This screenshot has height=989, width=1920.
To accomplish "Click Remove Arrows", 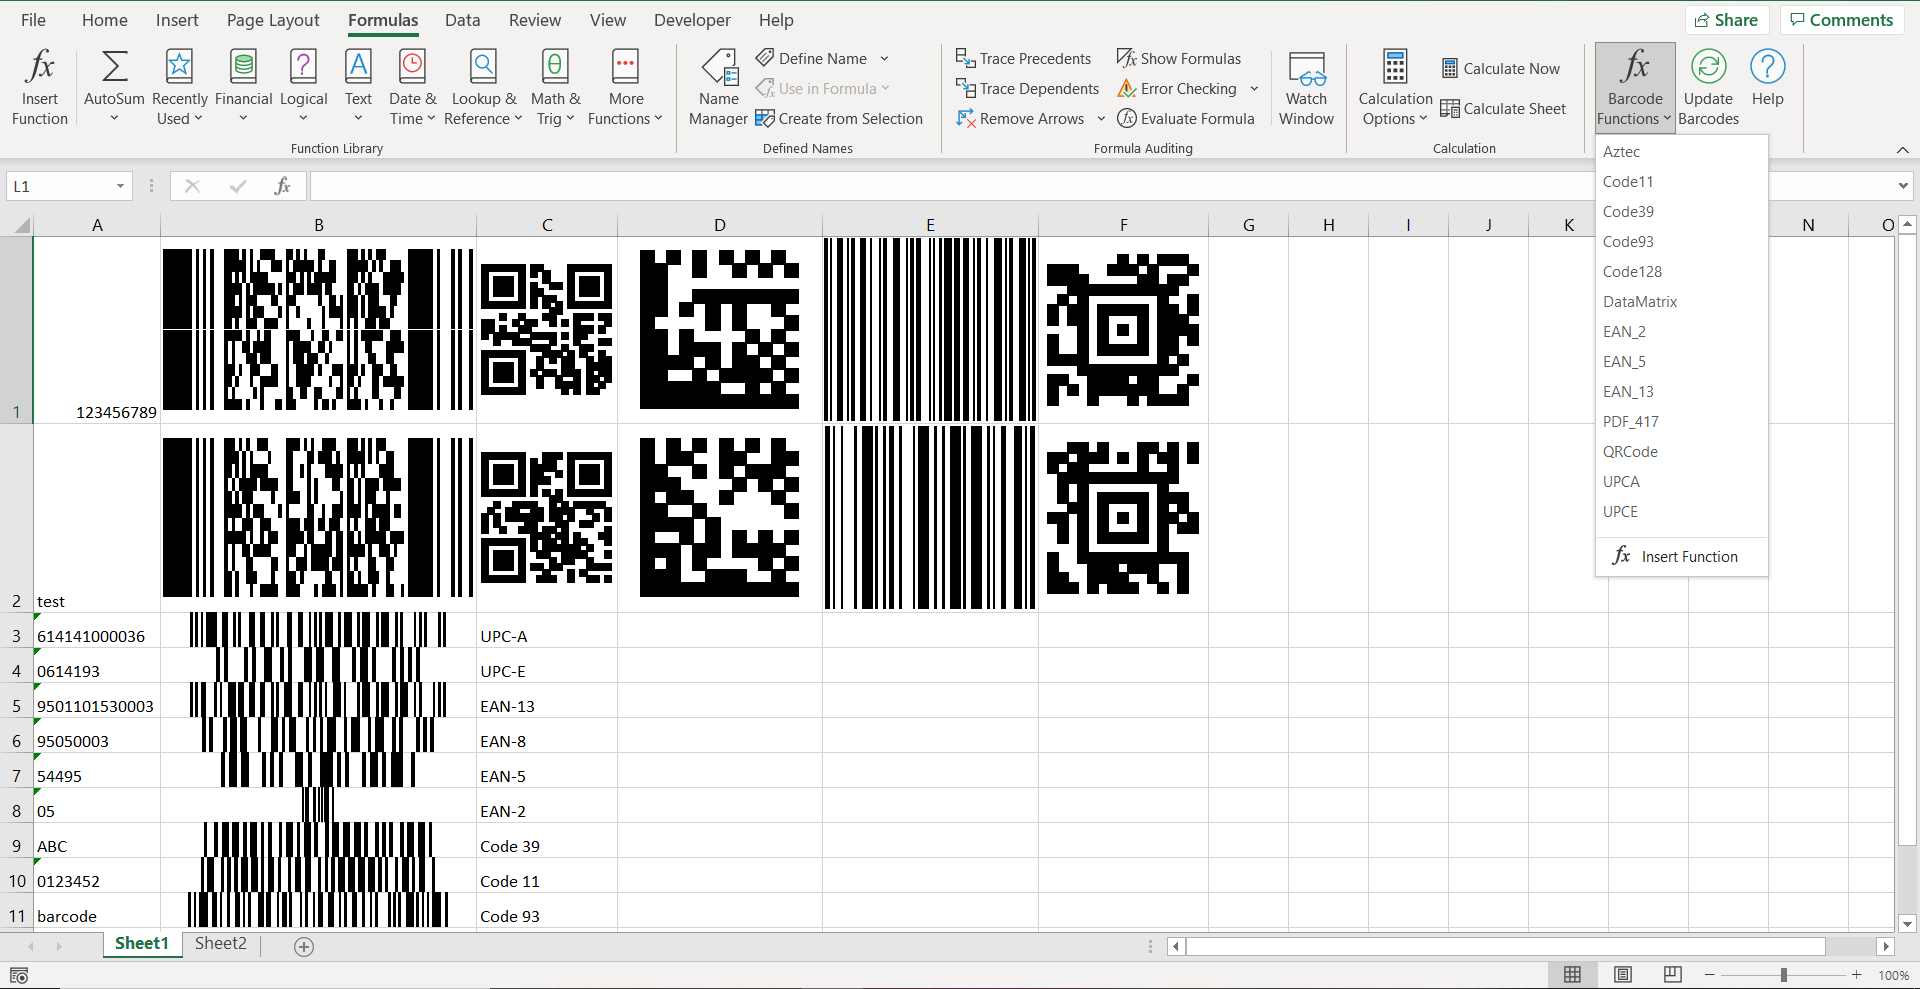I will tap(1020, 118).
